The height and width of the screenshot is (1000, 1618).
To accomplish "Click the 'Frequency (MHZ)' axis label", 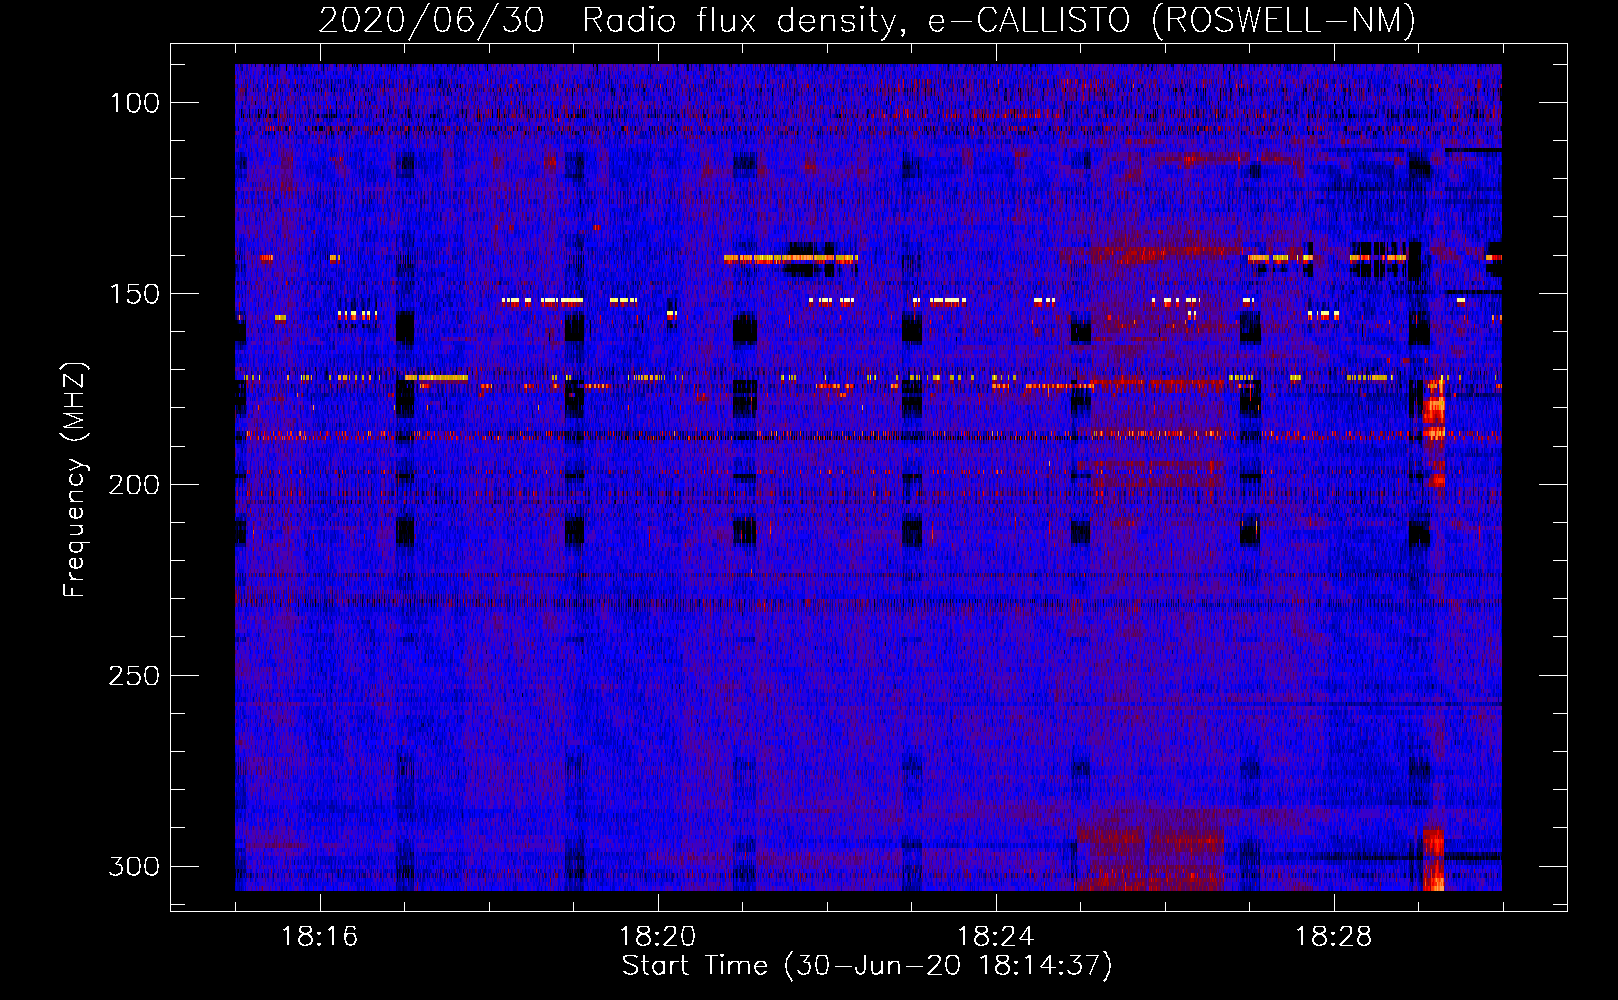I will pos(75,480).
